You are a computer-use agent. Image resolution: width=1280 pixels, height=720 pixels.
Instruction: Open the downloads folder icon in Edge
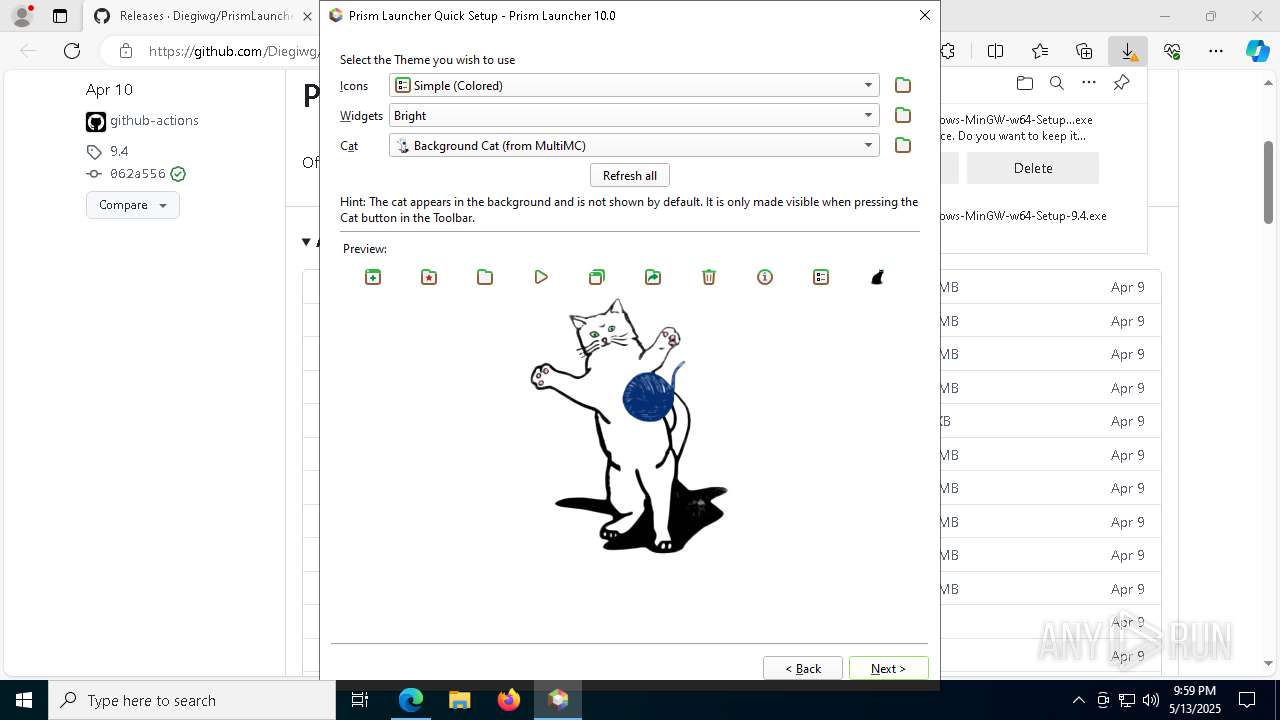1024,83
